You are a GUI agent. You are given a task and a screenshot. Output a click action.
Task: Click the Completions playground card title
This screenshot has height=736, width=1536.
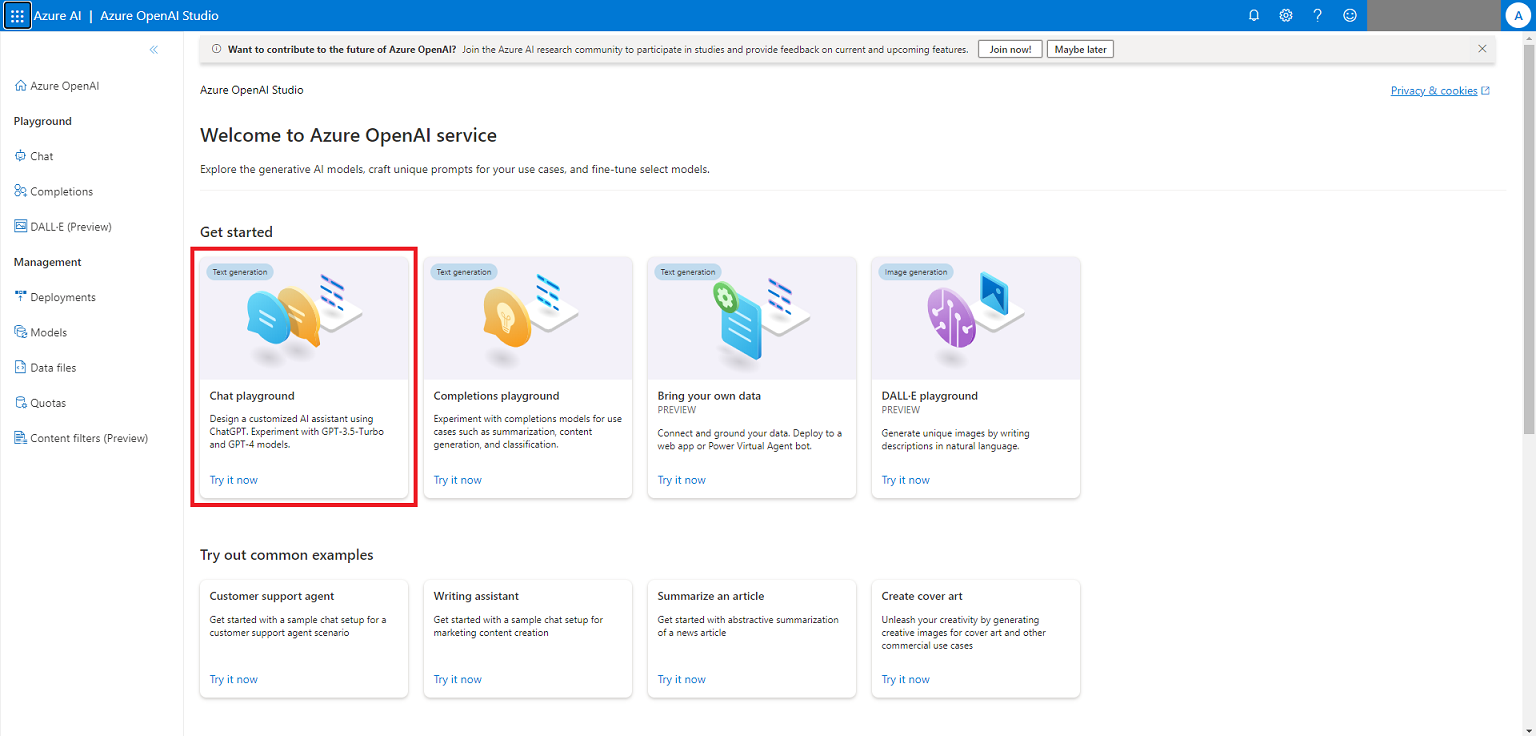coord(497,396)
